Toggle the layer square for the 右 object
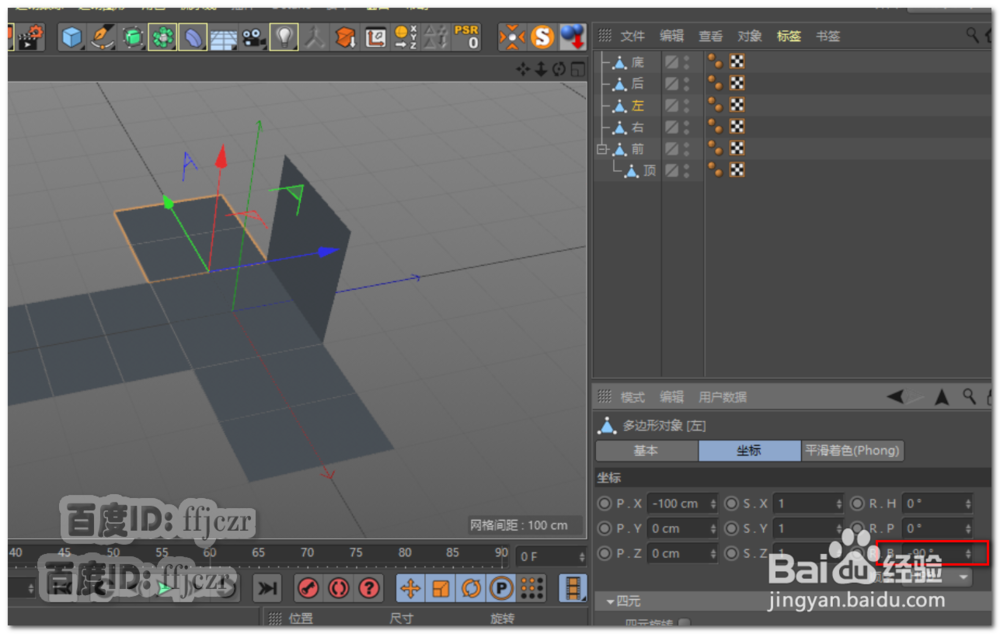The image size is (1000, 634). 671,127
